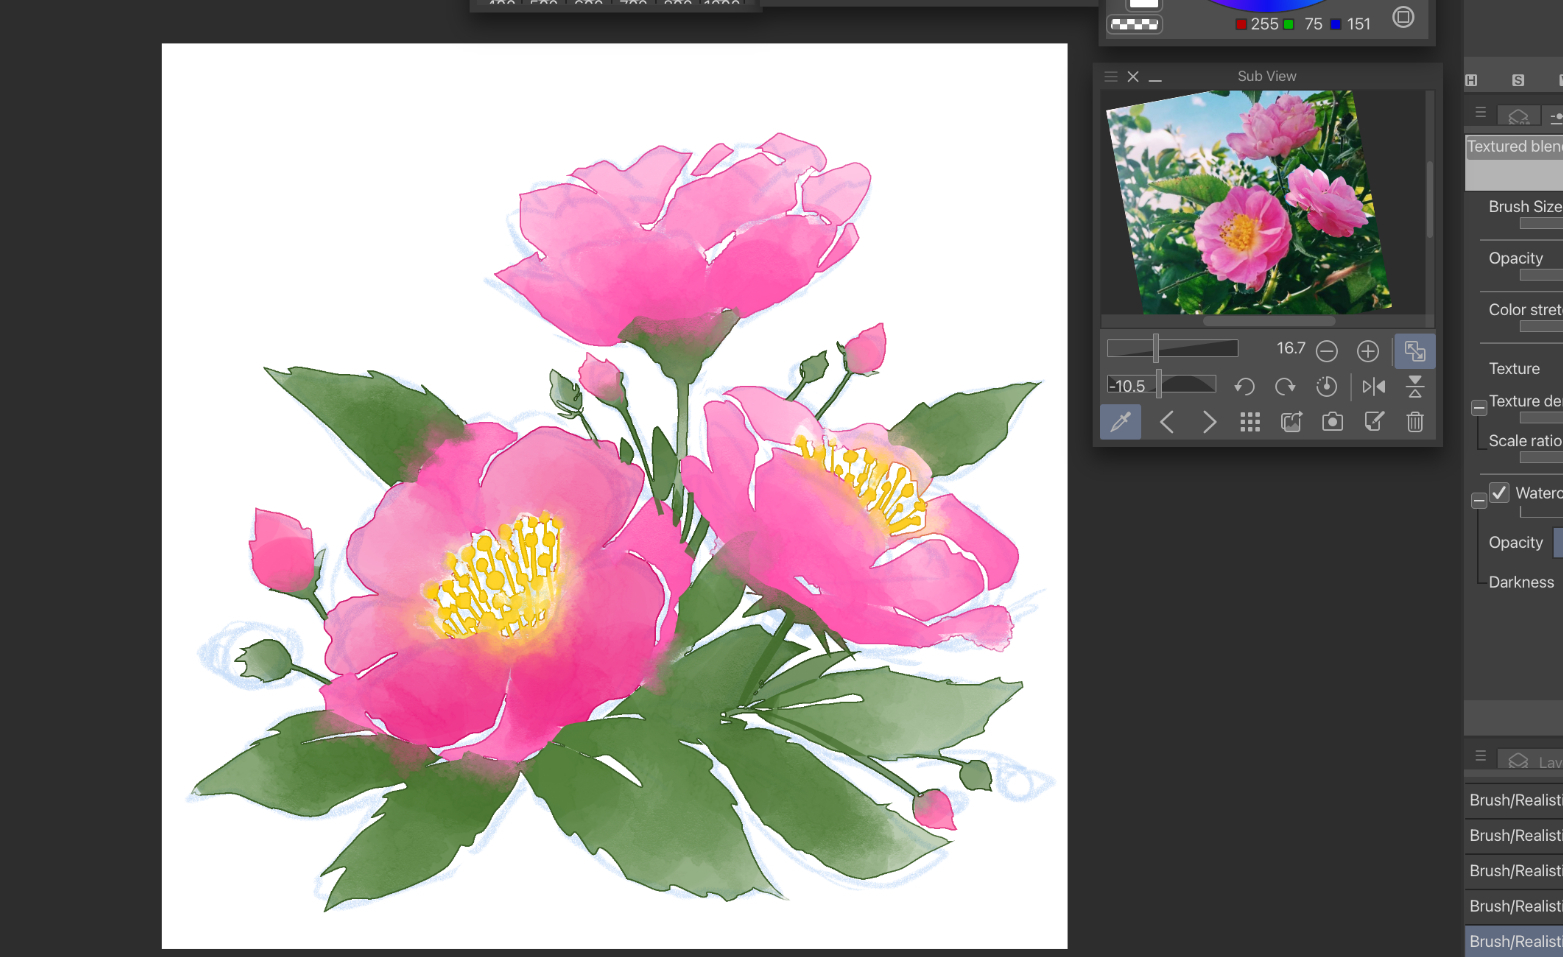Select the eyedropper tool in Sub View

click(1120, 422)
